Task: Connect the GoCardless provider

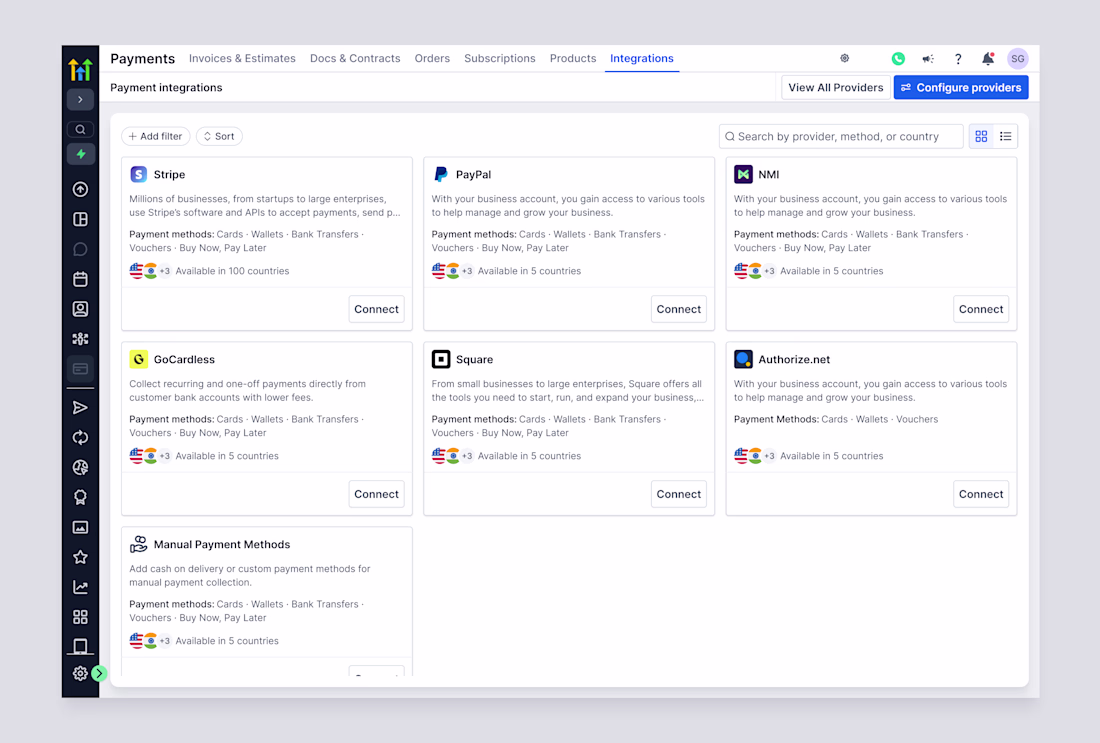Action: (x=377, y=495)
